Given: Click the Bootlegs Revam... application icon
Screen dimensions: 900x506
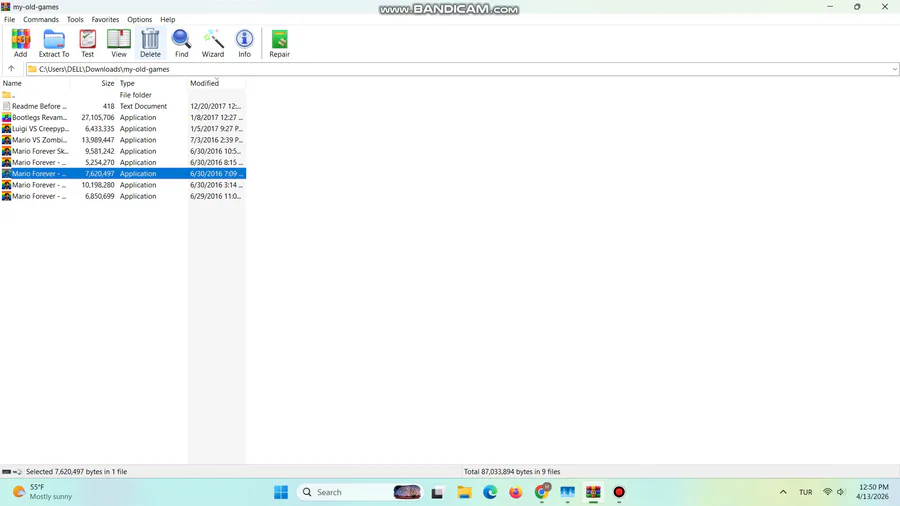Looking at the screenshot, I should click(x=6, y=118).
